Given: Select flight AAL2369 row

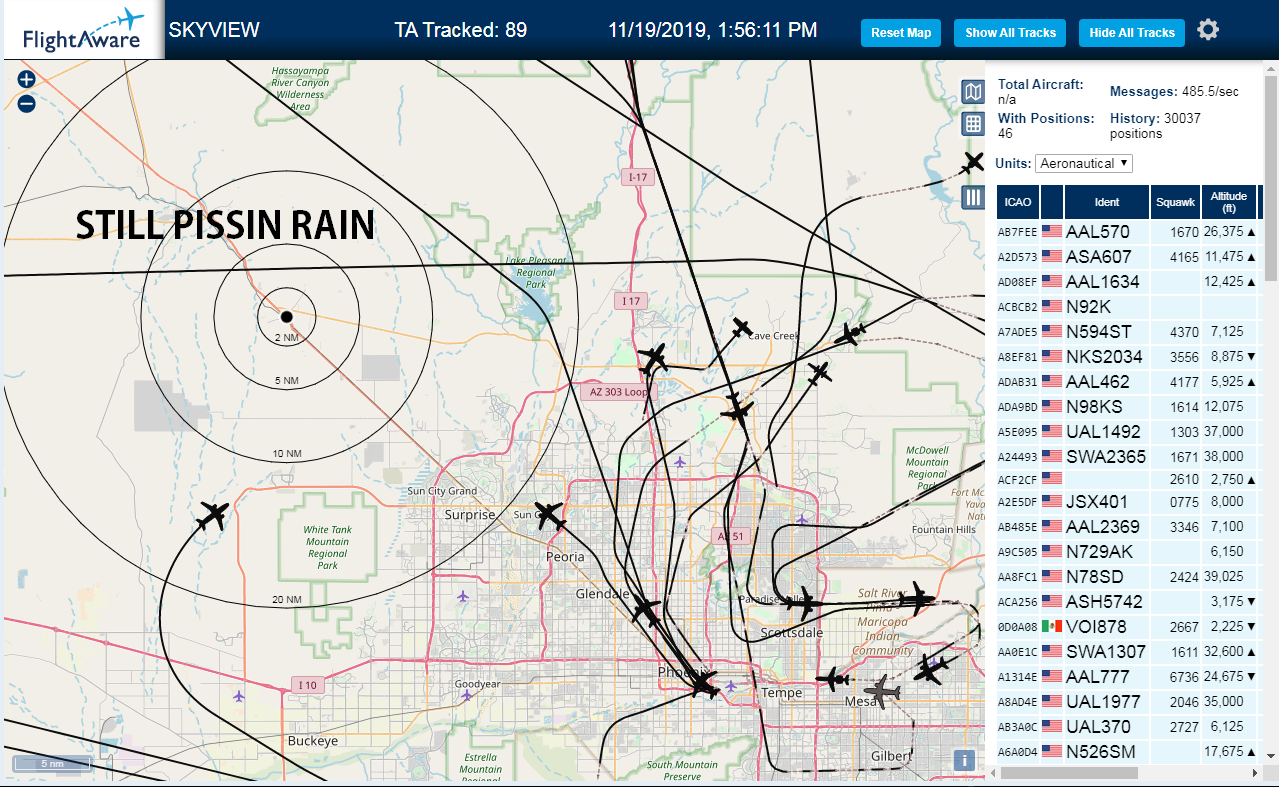Looking at the screenshot, I should click(x=1128, y=526).
